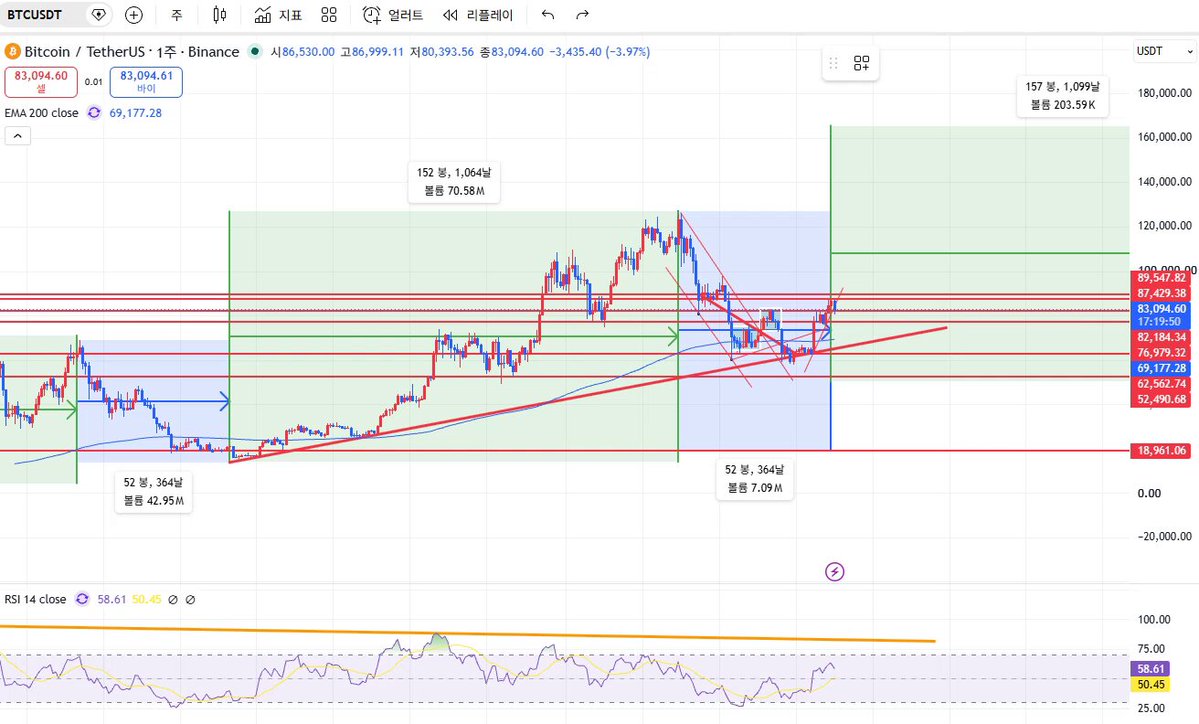This screenshot has height=724, width=1199.
Task: Click the orange Bitcoin logo in the legend
Action: click(11, 52)
